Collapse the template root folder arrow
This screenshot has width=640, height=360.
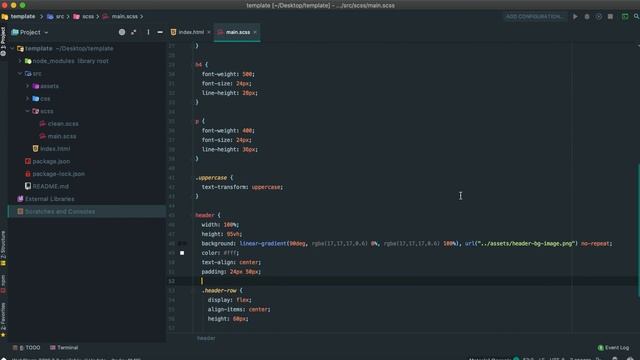tap(12, 49)
